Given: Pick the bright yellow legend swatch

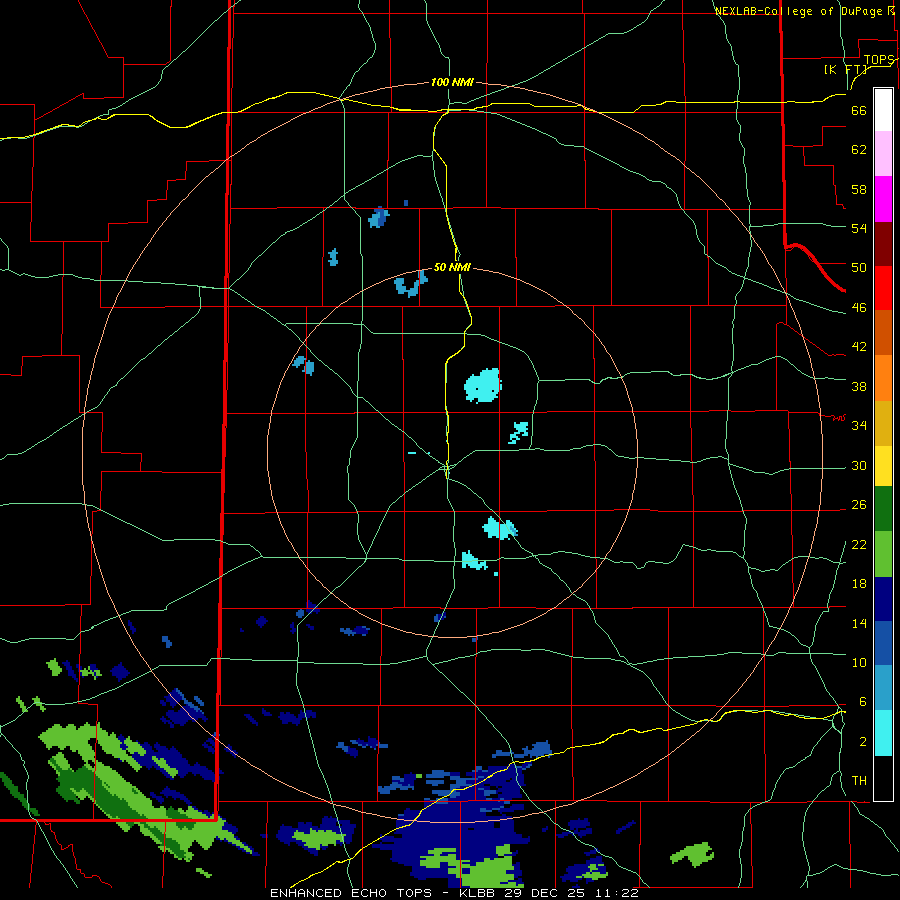Looking at the screenshot, I should tap(883, 466).
